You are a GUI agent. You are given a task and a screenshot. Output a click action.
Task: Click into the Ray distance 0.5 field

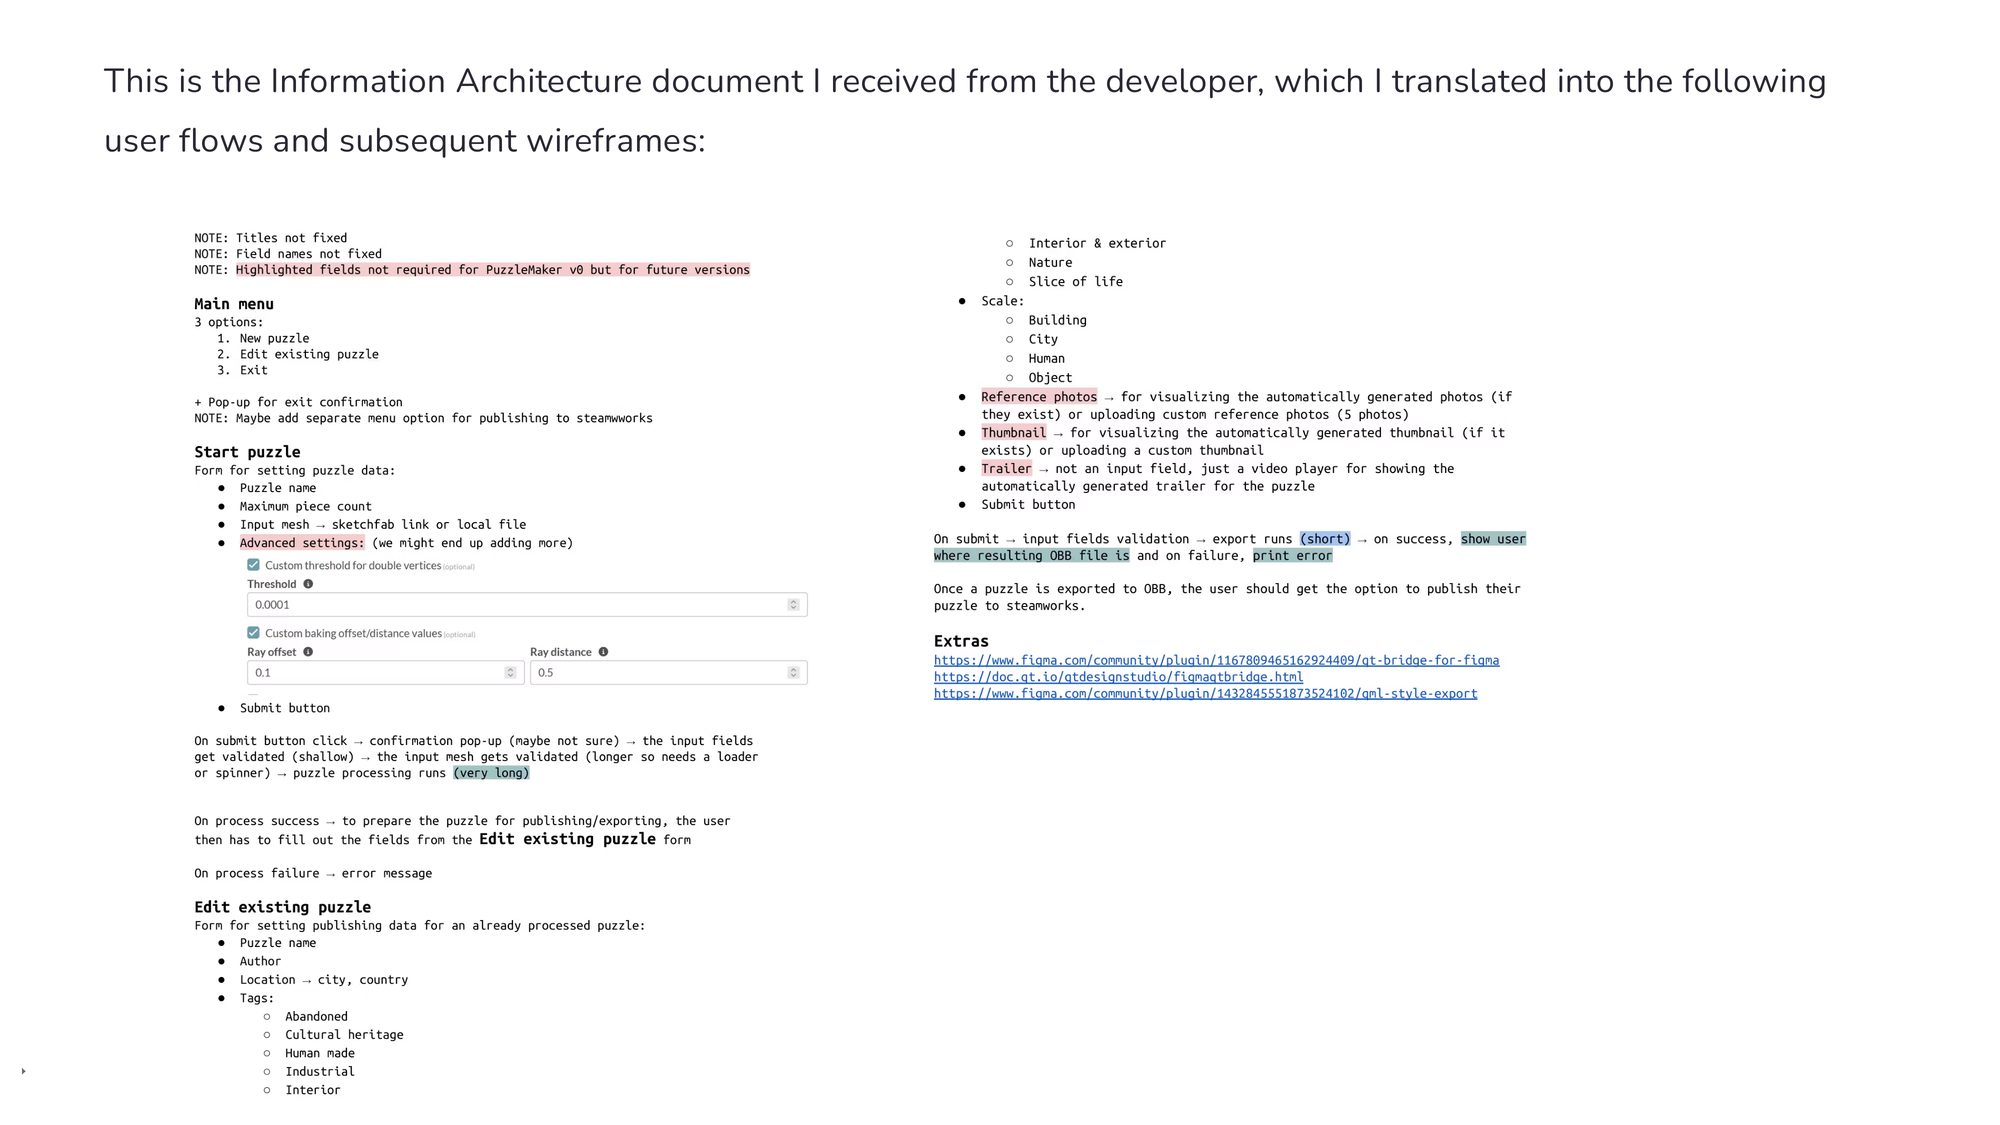coord(650,673)
